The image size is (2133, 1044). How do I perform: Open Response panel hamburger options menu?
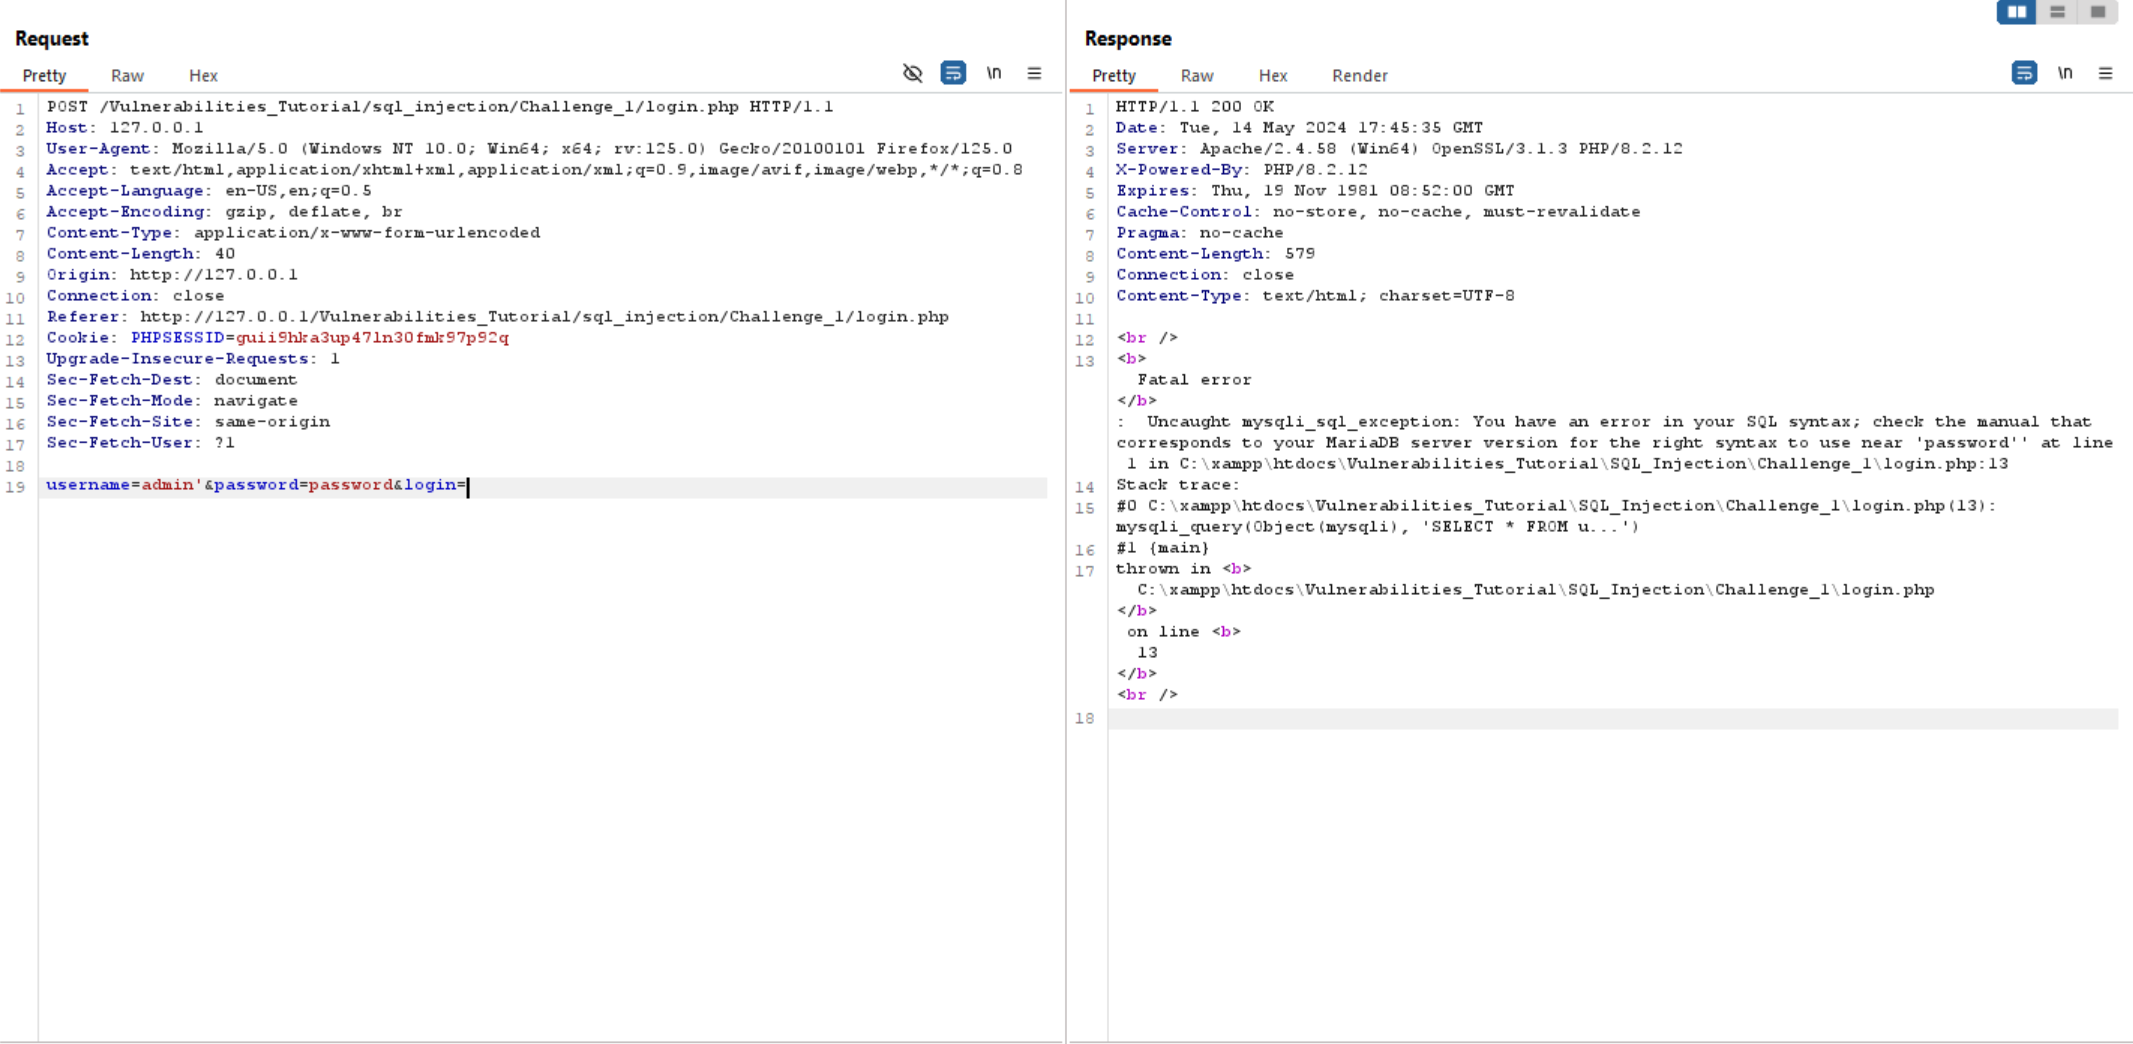pos(2105,73)
